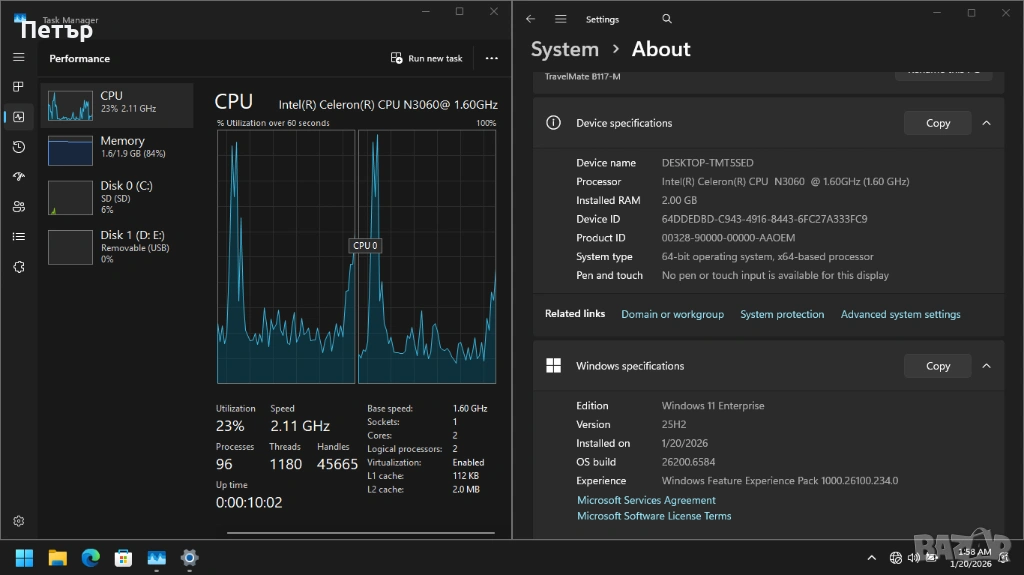
Task: Open Microsoft Edge from the taskbar
Action: [x=90, y=558]
